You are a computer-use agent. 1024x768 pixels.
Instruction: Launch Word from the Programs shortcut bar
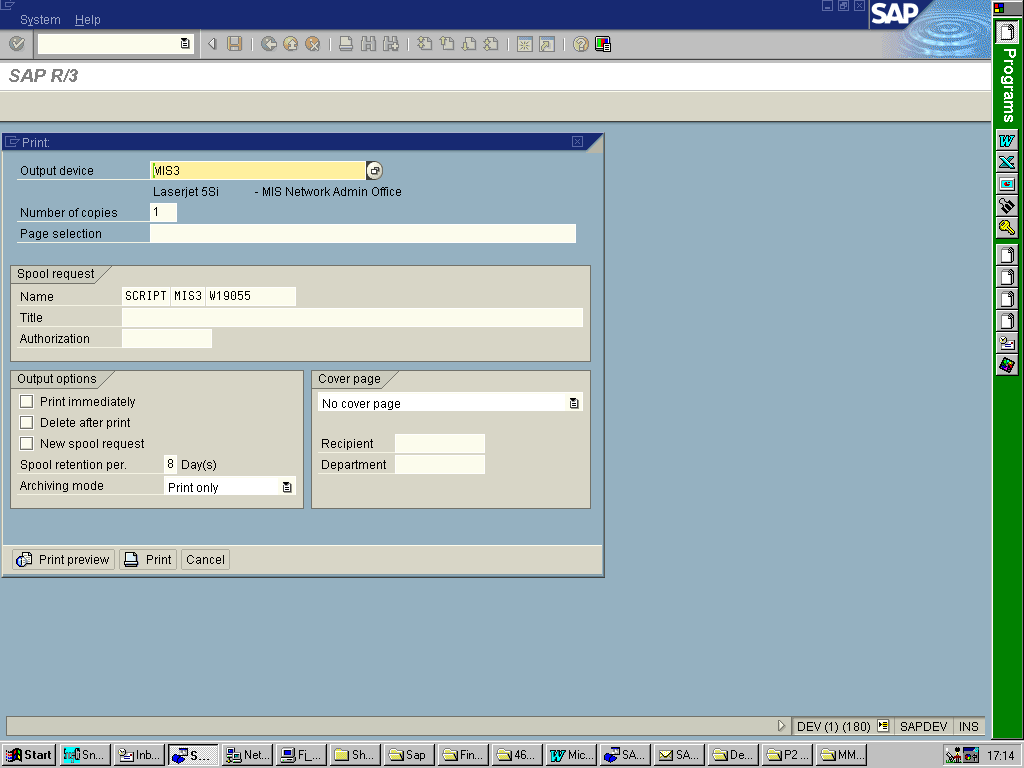point(1006,140)
